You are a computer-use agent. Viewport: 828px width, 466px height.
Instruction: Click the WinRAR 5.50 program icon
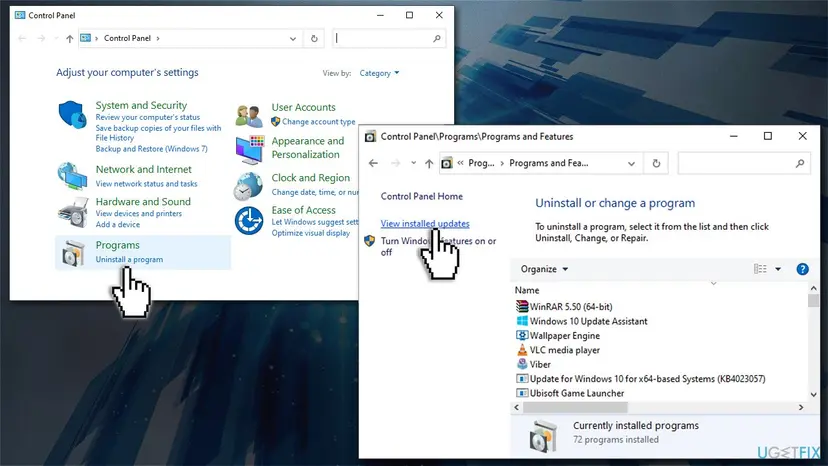522,306
